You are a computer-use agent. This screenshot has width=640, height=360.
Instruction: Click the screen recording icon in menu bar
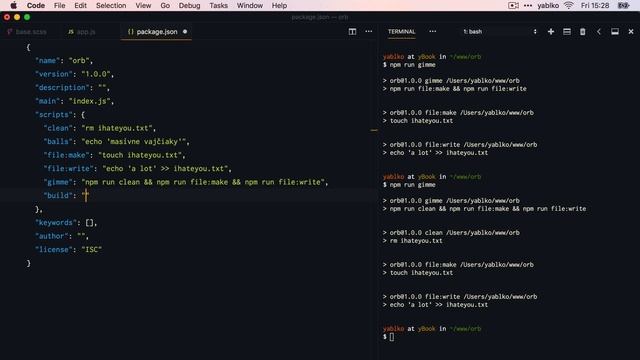click(x=513, y=5)
